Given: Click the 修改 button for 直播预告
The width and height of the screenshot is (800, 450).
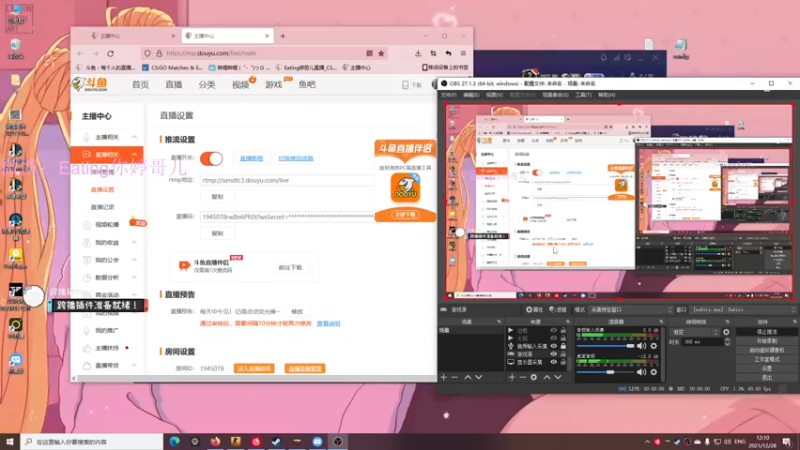Looking at the screenshot, I should pyautogui.click(x=297, y=311).
